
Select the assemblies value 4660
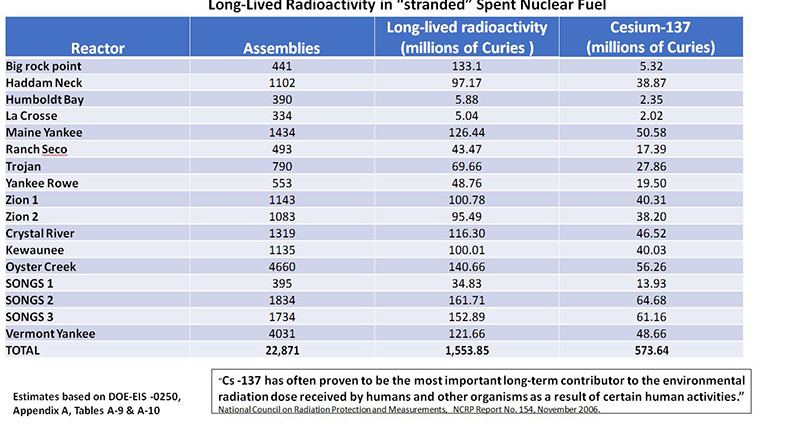point(282,267)
